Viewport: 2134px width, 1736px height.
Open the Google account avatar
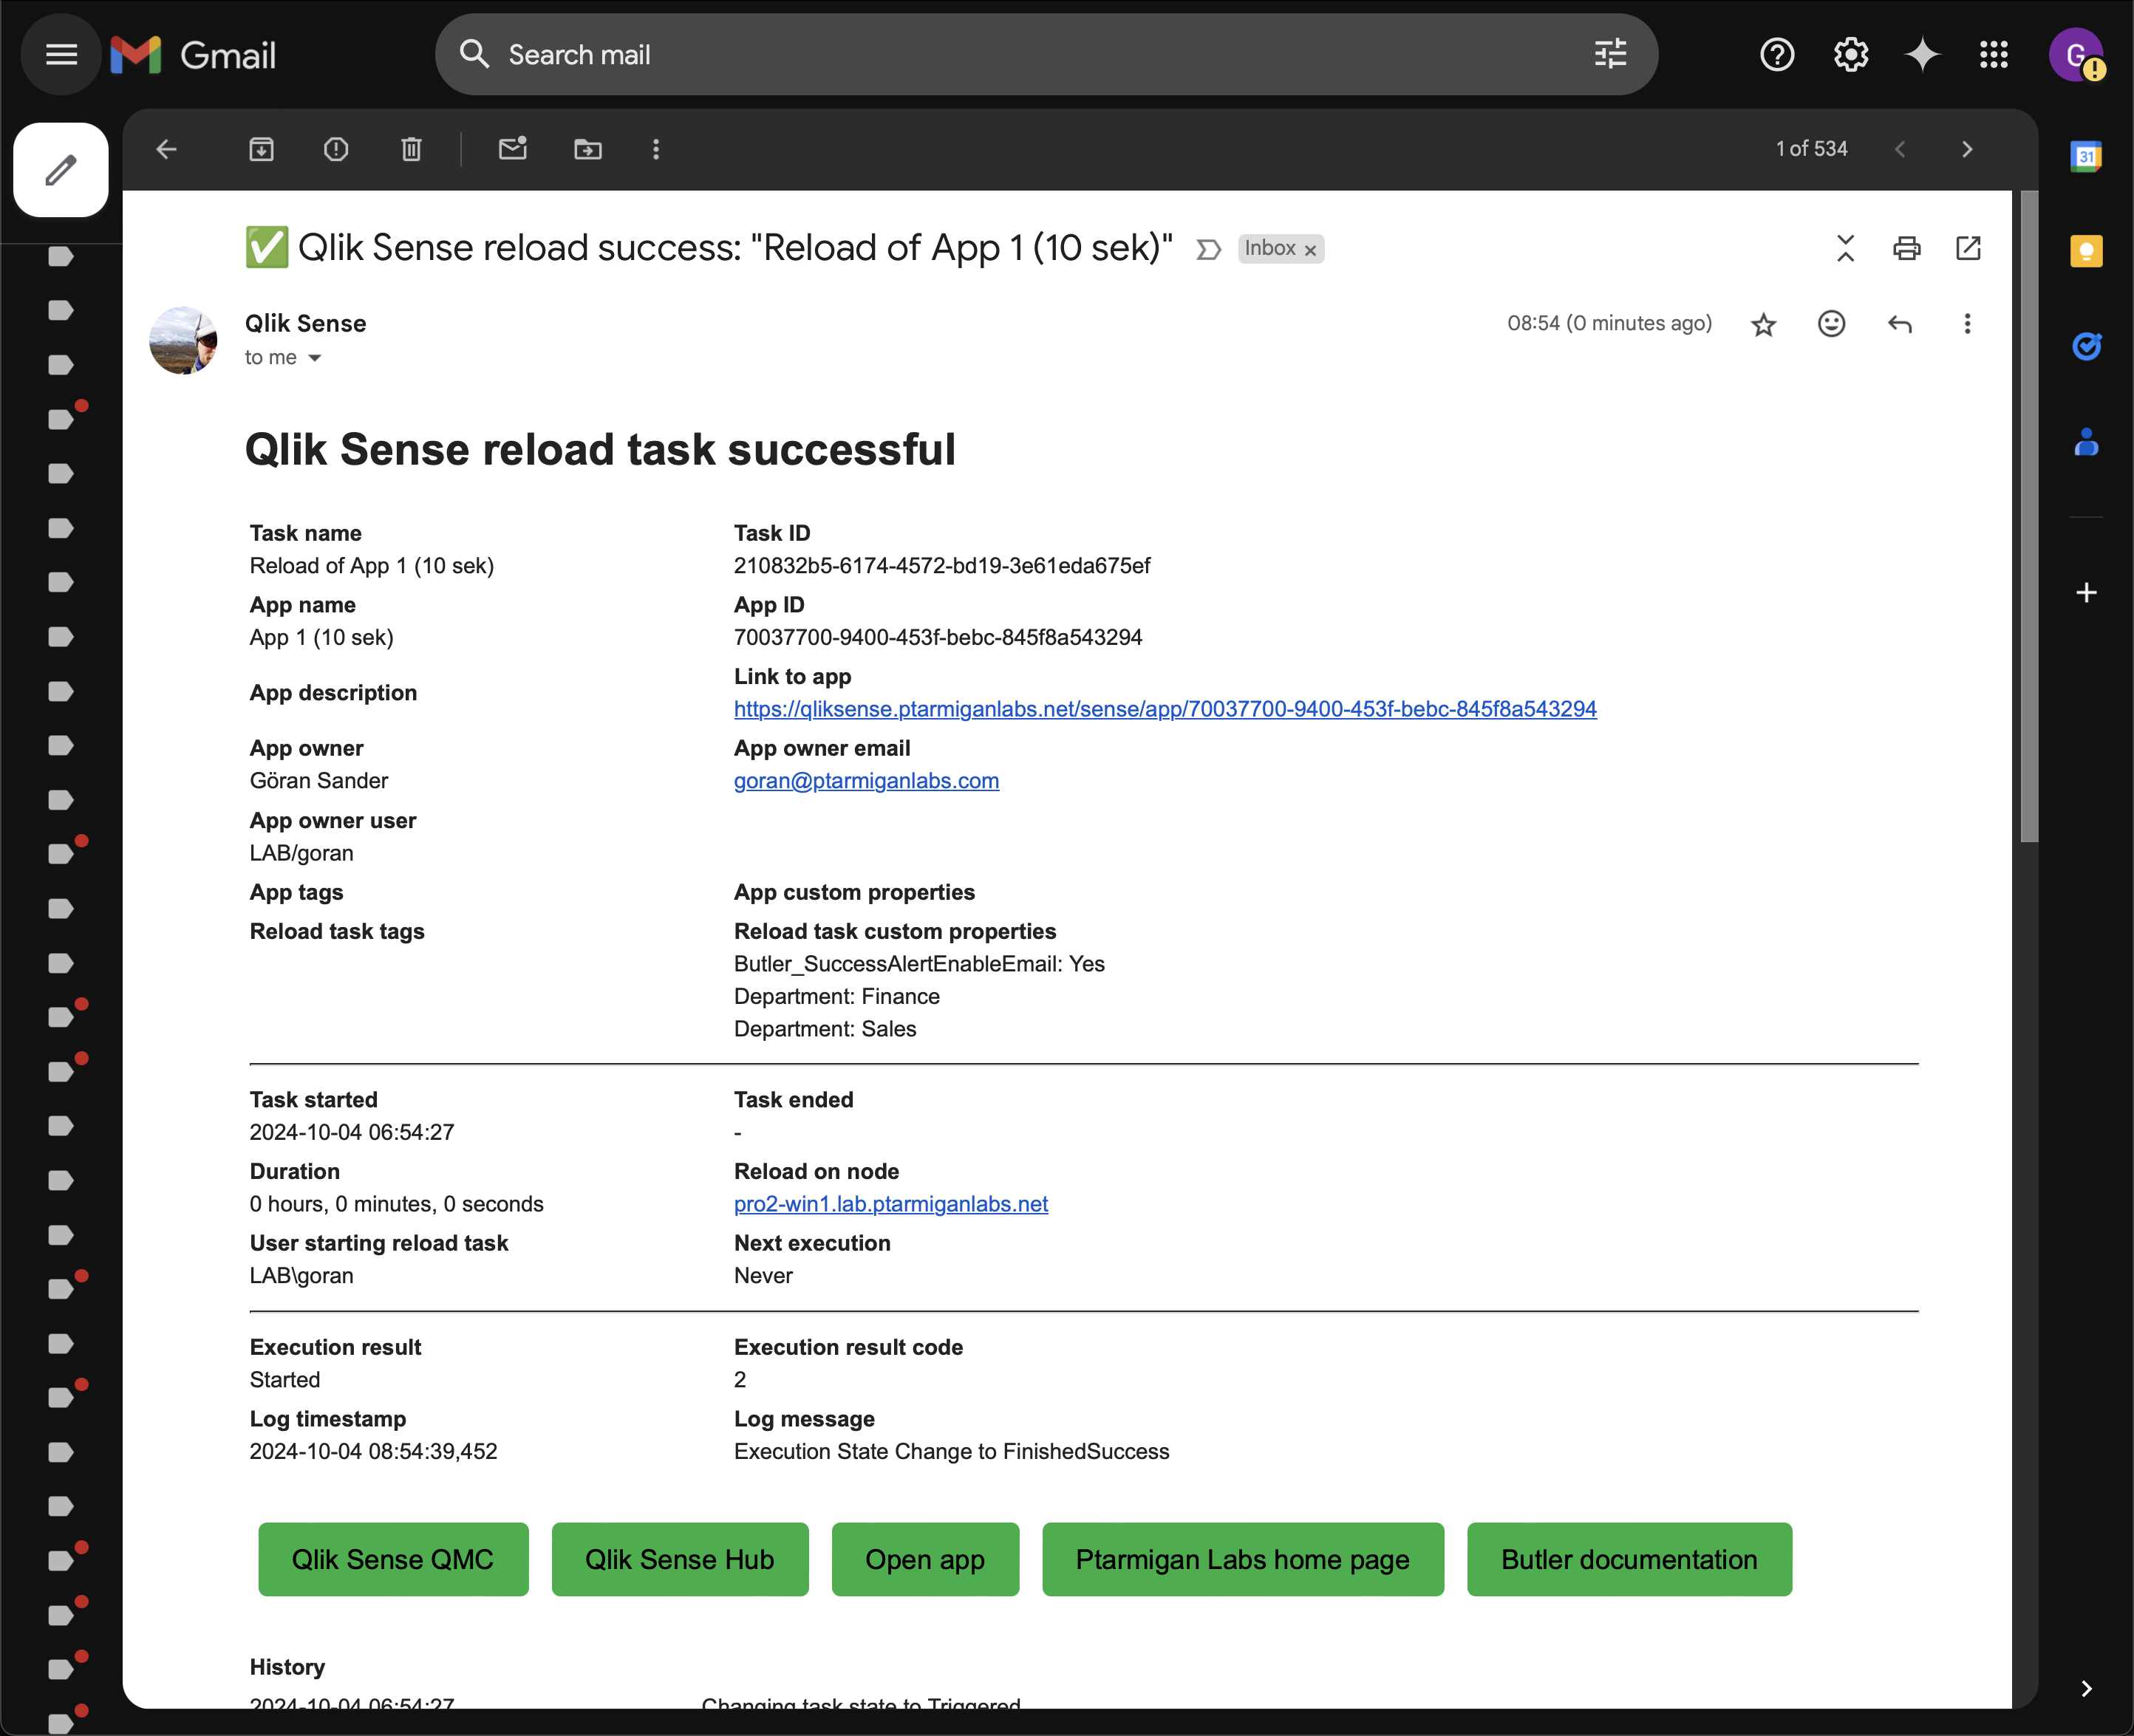pyautogui.click(x=2075, y=54)
